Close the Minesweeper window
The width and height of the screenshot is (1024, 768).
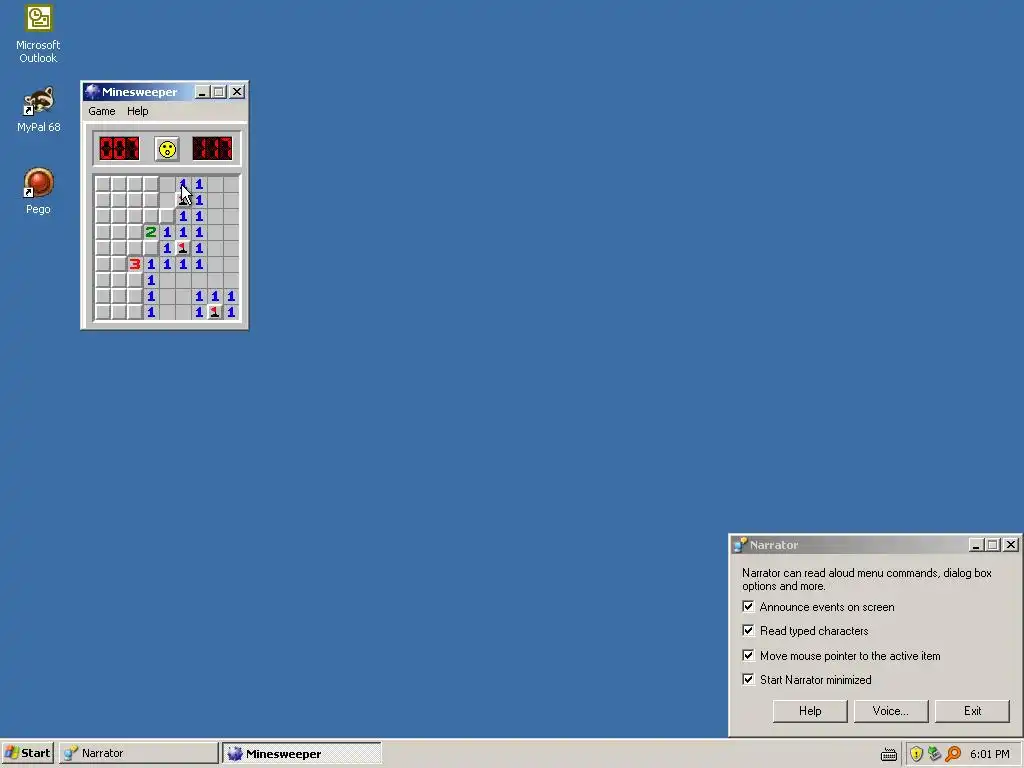coord(237,92)
